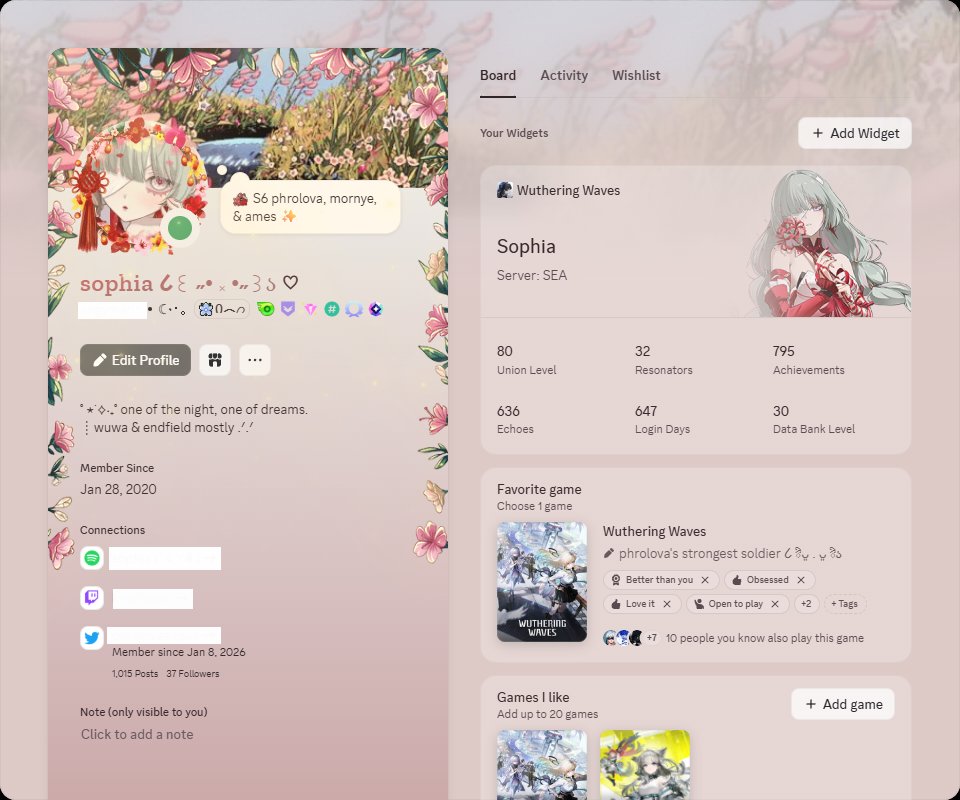
Task: Click the 1,015 Posts Twitter stat
Action: tap(135, 673)
